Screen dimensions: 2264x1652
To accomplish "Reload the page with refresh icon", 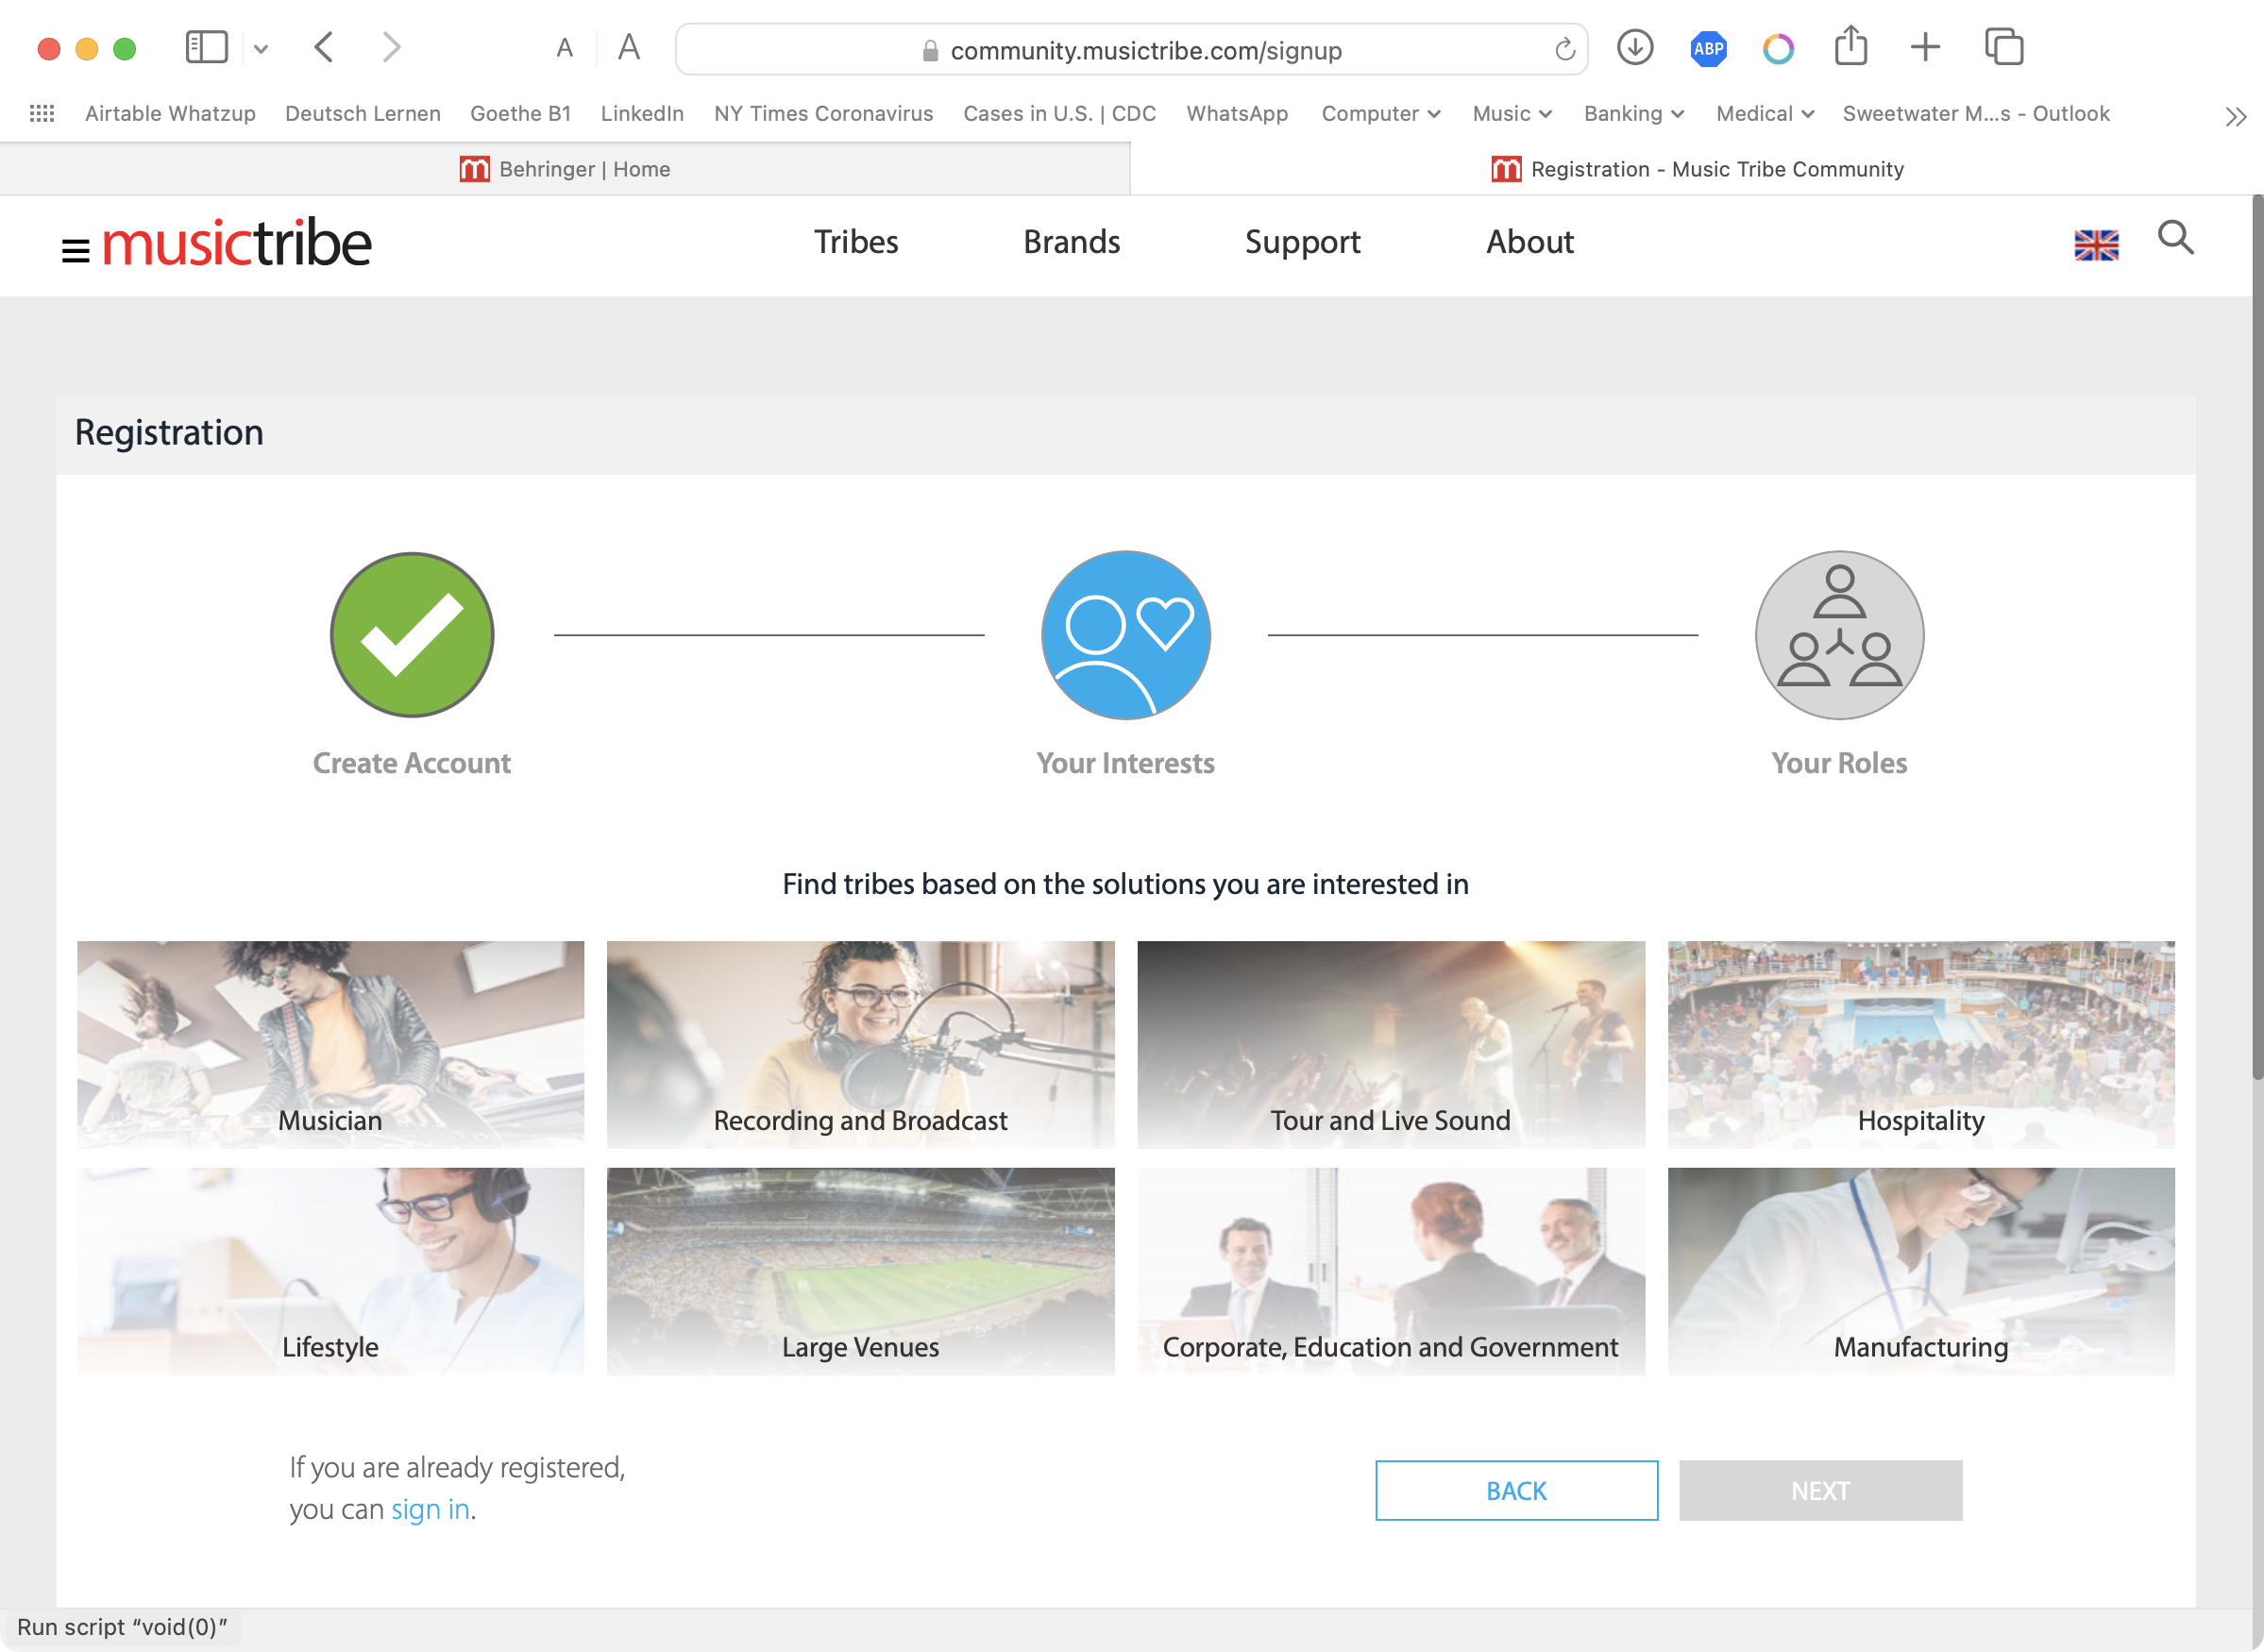I will pos(1564,49).
